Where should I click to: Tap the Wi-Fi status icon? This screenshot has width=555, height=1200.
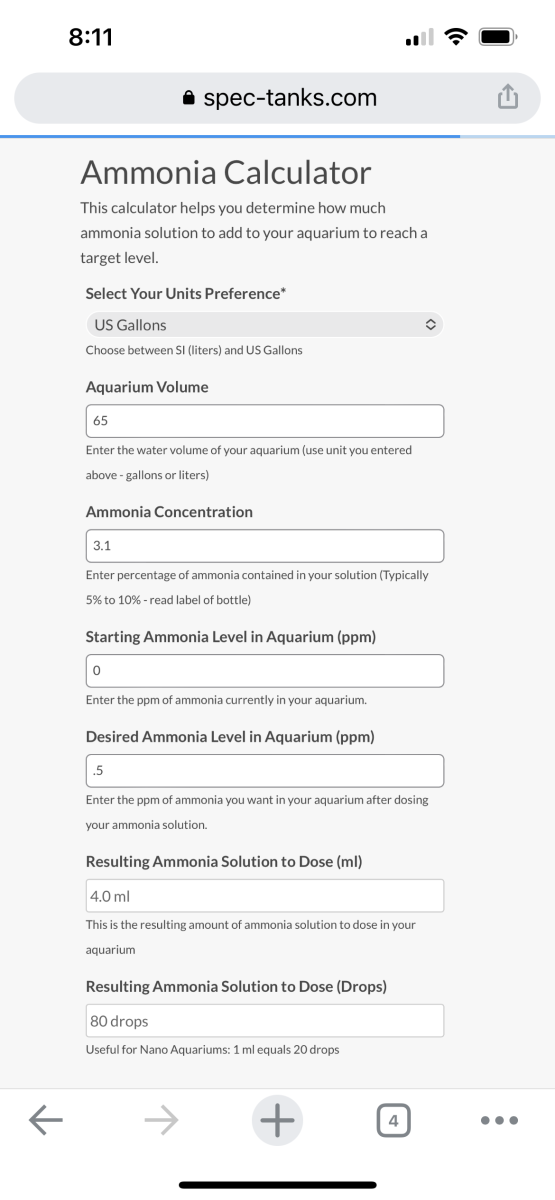click(455, 39)
